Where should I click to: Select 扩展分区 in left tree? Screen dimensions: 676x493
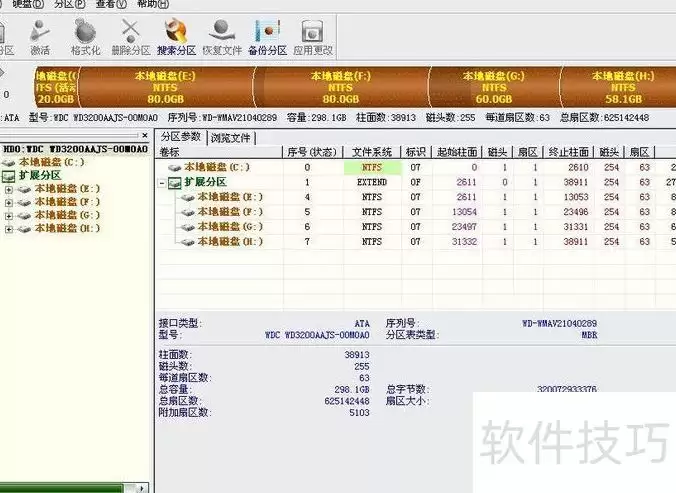pos(40,175)
